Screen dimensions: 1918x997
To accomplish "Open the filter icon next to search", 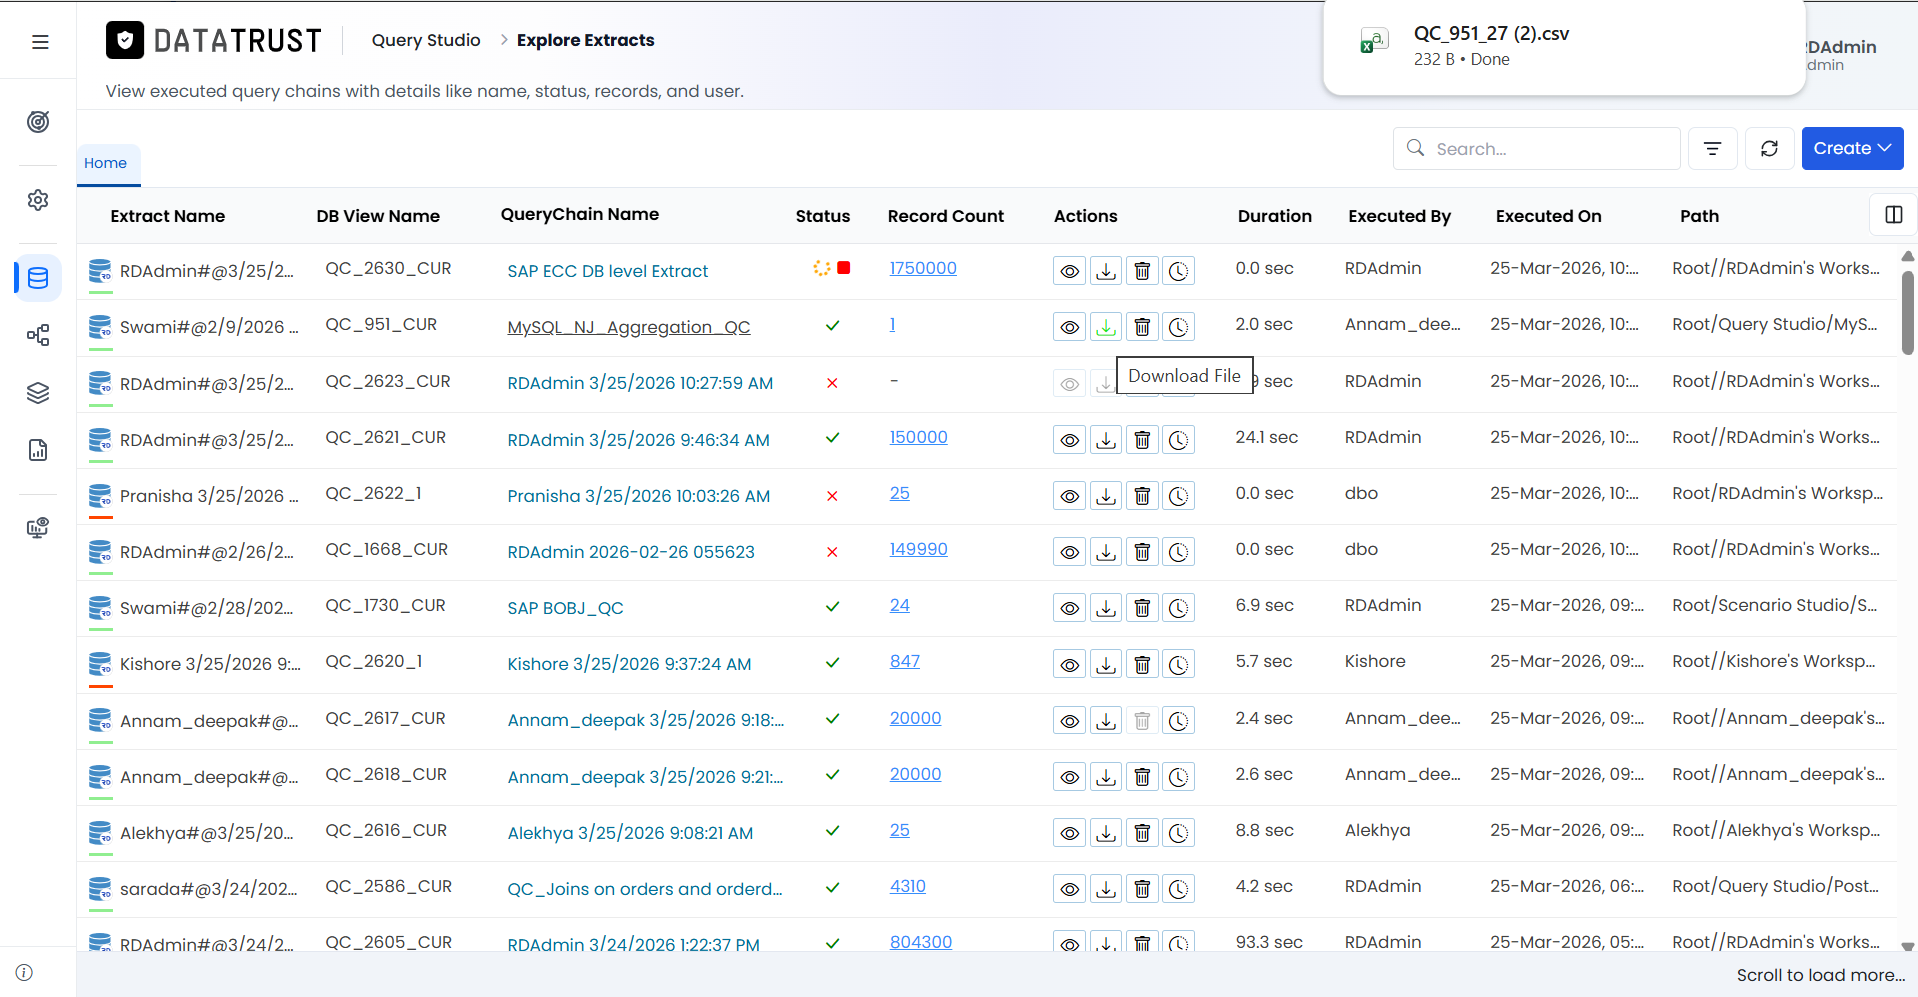I will [1712, 148].
